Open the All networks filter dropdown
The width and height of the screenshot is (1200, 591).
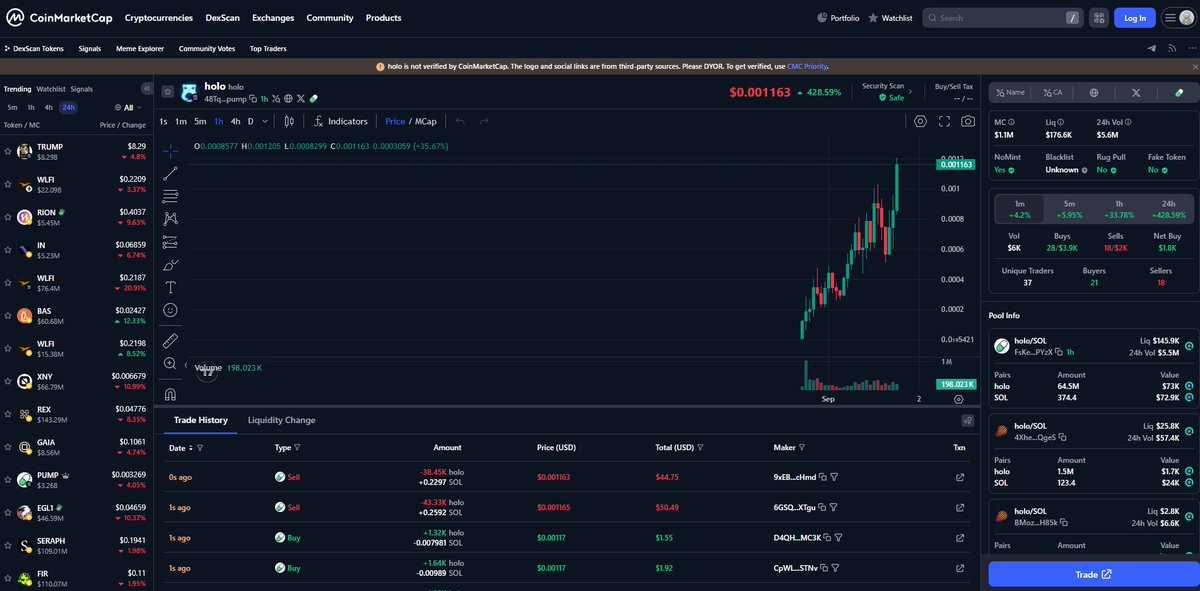129,107
